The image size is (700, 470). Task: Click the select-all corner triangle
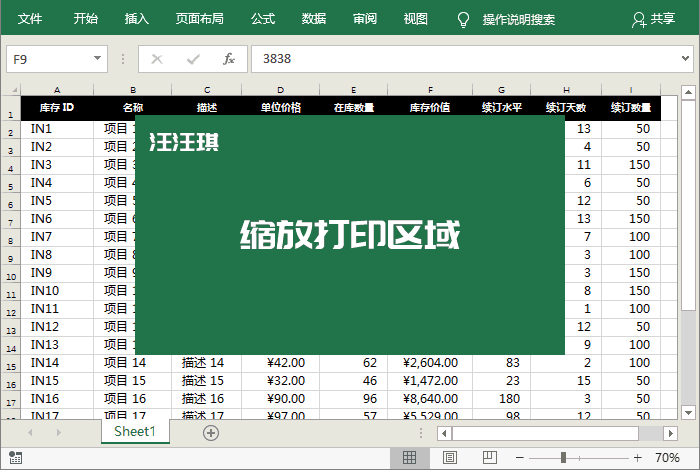(14, 89)
